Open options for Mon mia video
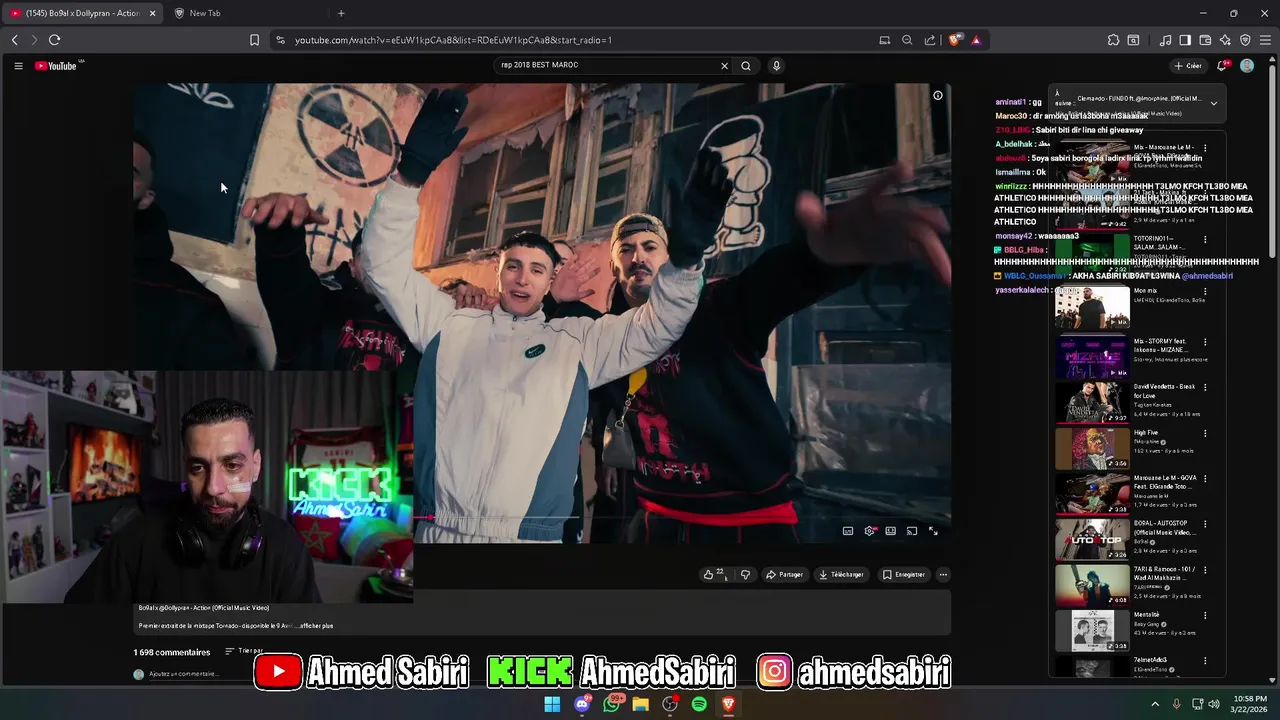Screen dimensions: 1280x720 point(1205,292)
